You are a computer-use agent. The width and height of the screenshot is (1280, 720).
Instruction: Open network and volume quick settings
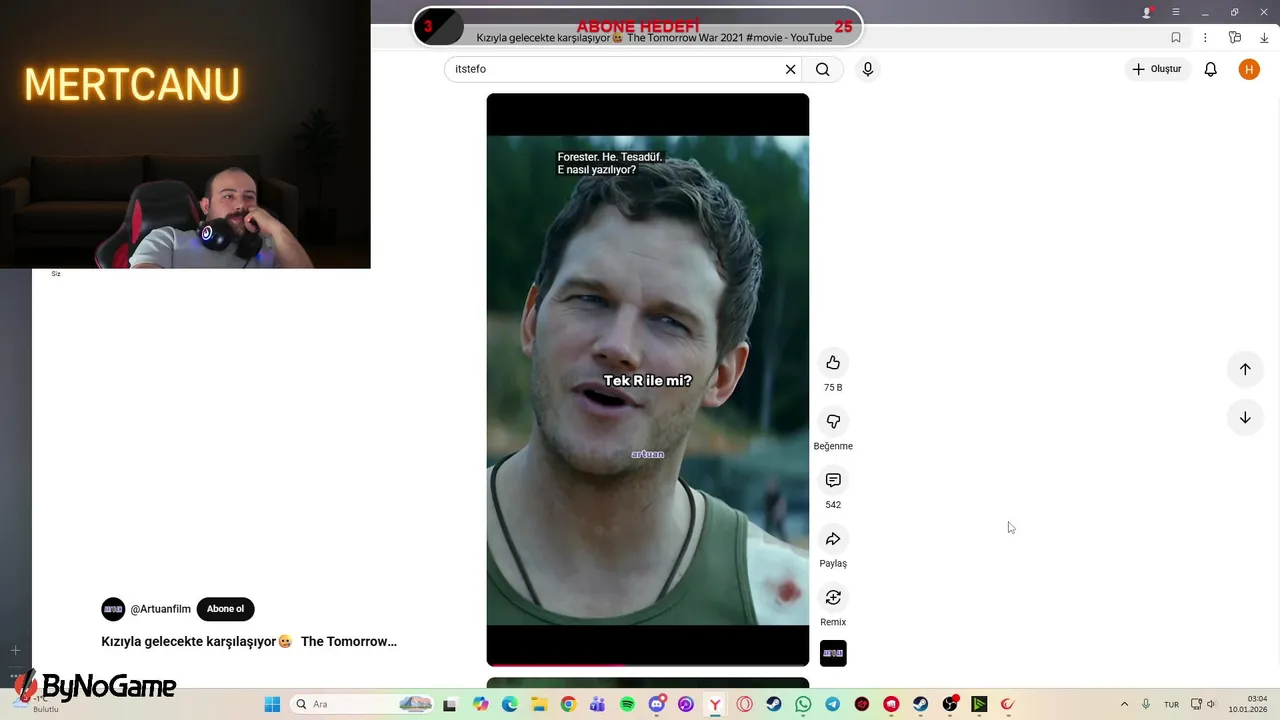tap(1203, 704)
